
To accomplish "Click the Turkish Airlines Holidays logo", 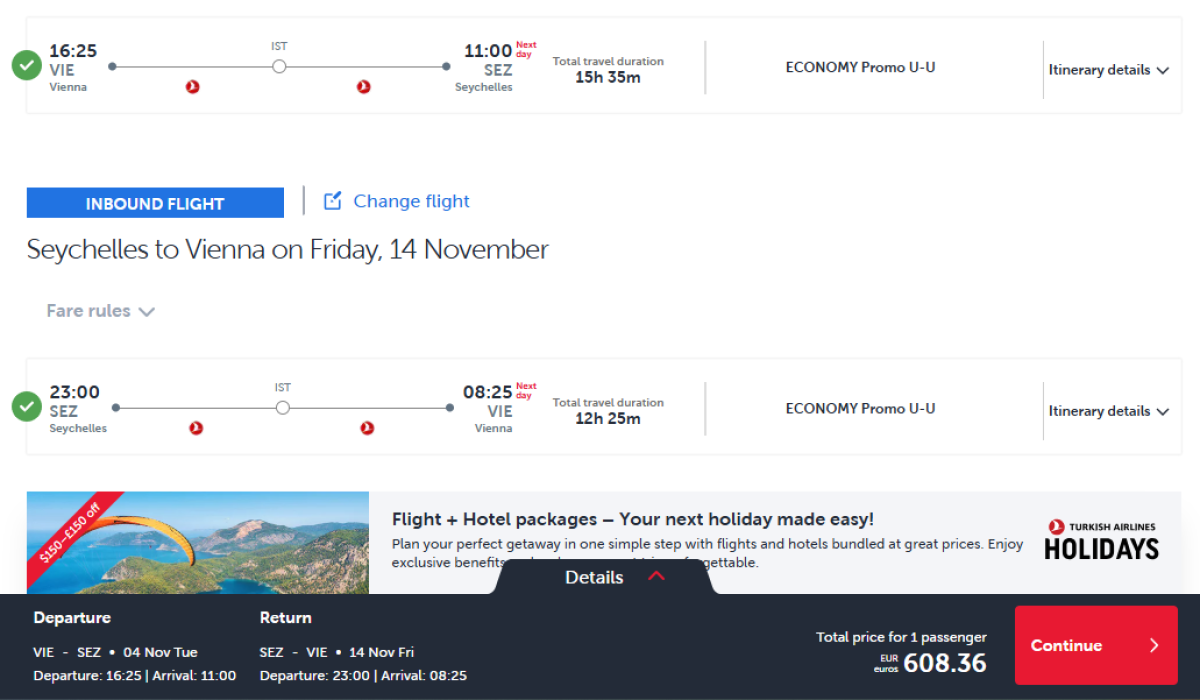I will click(x=1101, y=541).
